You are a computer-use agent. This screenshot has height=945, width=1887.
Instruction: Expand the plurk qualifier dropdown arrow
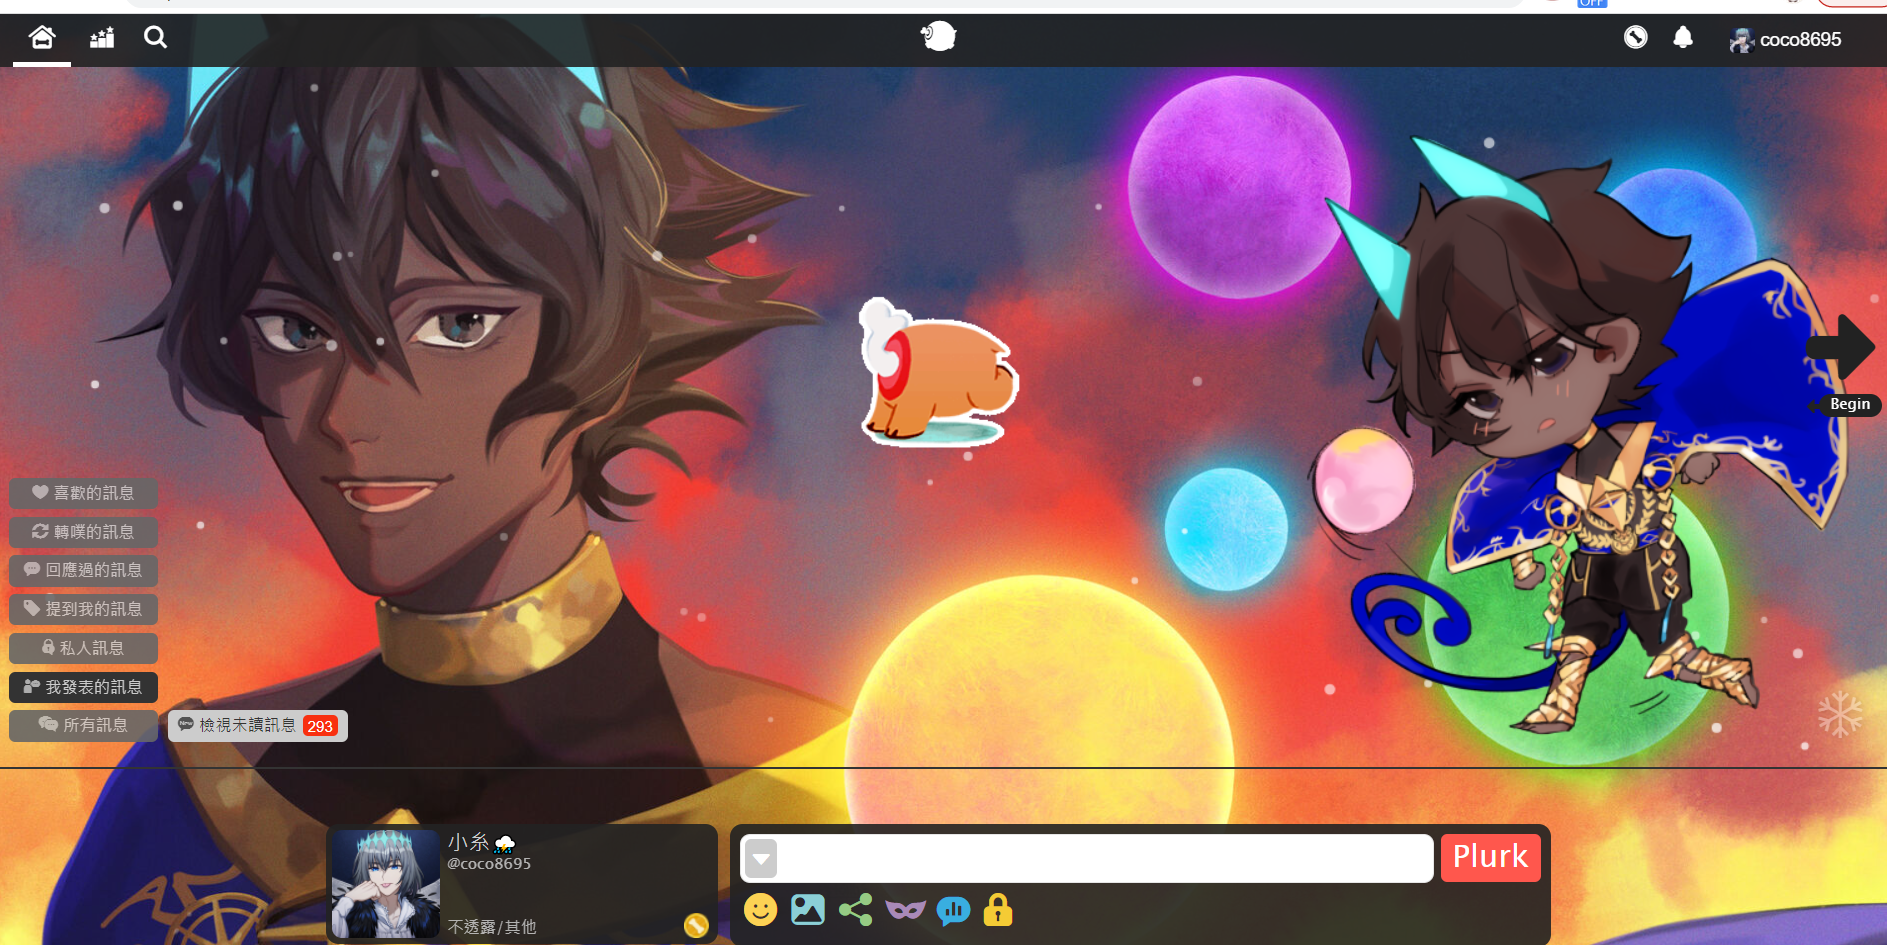pos(761,858)
